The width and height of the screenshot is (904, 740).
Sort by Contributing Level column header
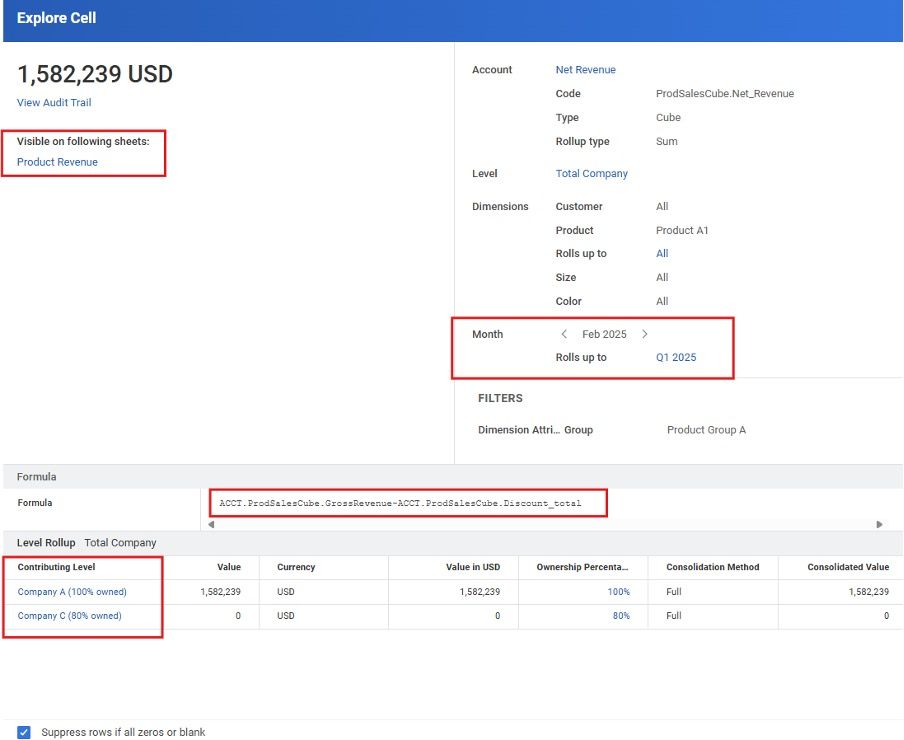coord(56,567)
